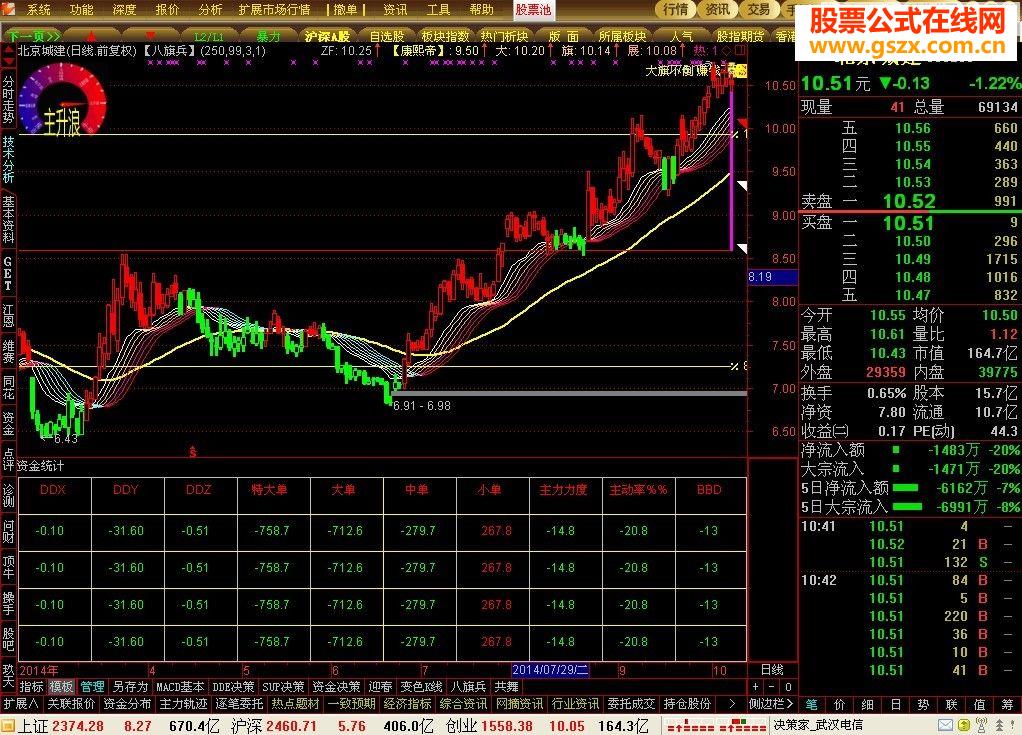The image size is (1022, 735).
Task: Apply the 变色K线 template
Action: point(422,687)
